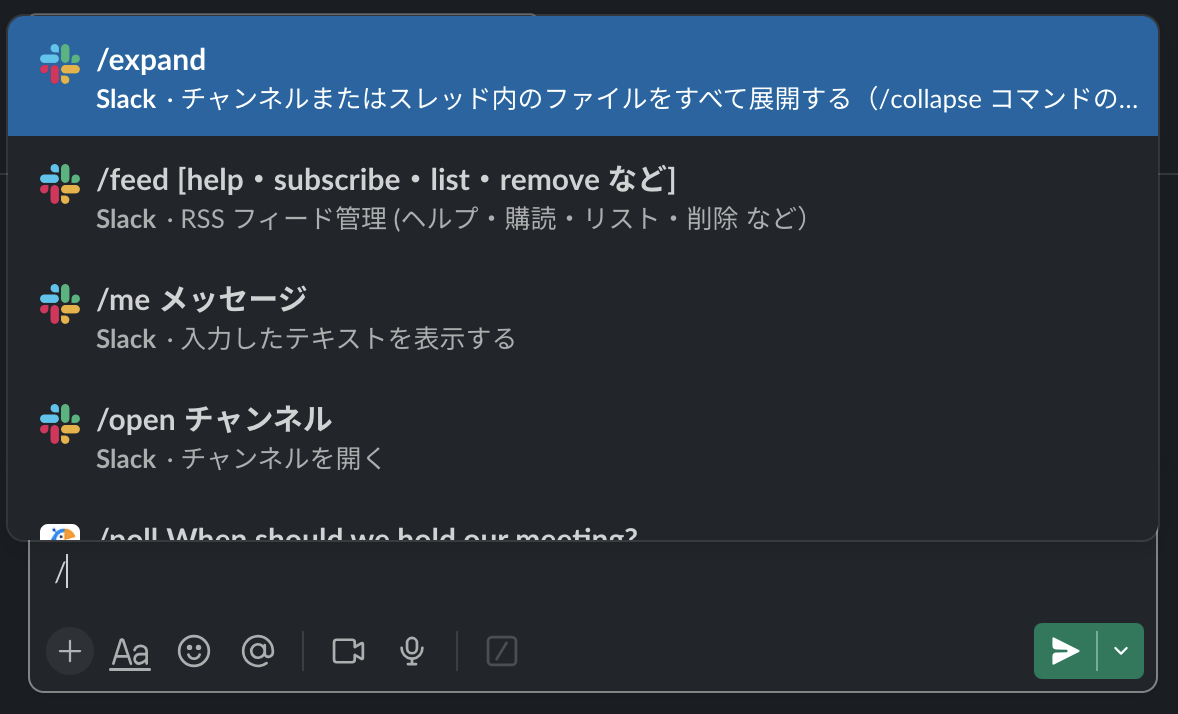Click the plus attachments icon

click(69, 651)
